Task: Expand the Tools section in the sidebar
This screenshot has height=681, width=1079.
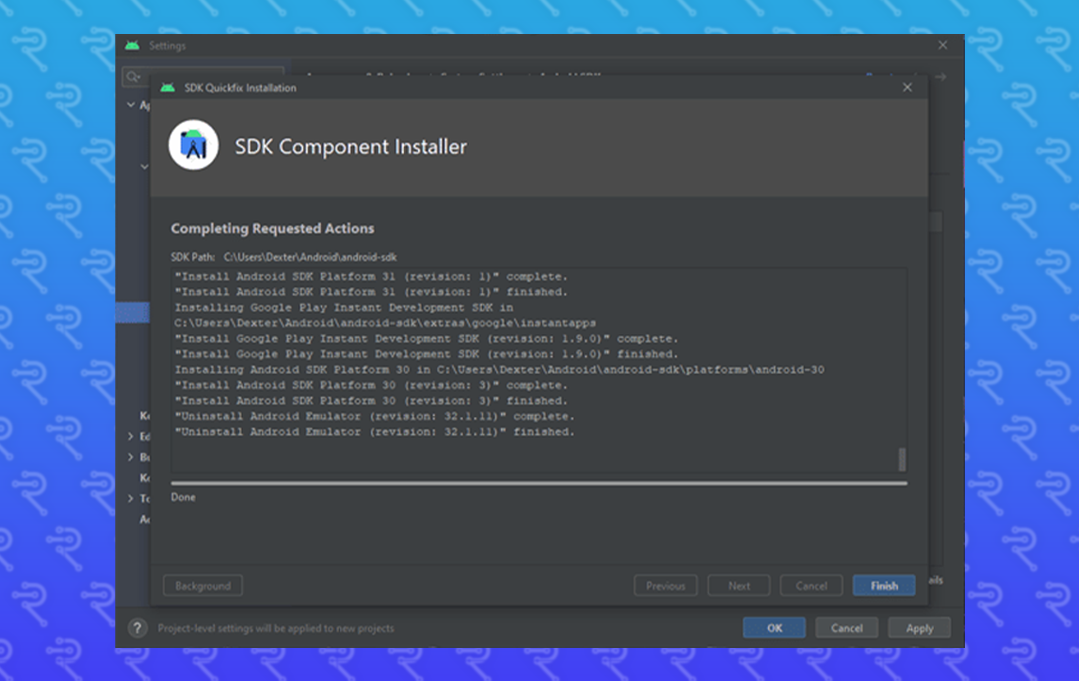Action: (x=131, y=498)
